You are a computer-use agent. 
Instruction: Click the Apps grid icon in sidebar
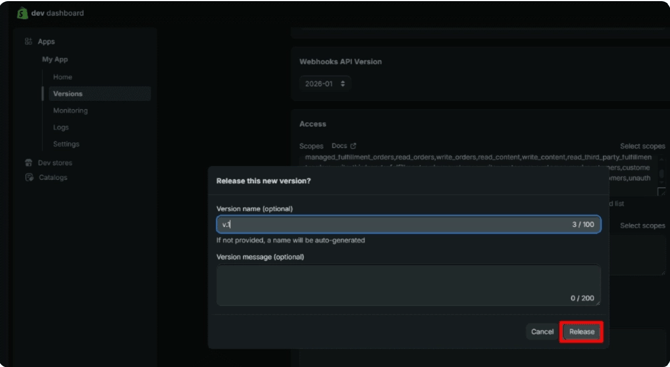click(29, 41)
